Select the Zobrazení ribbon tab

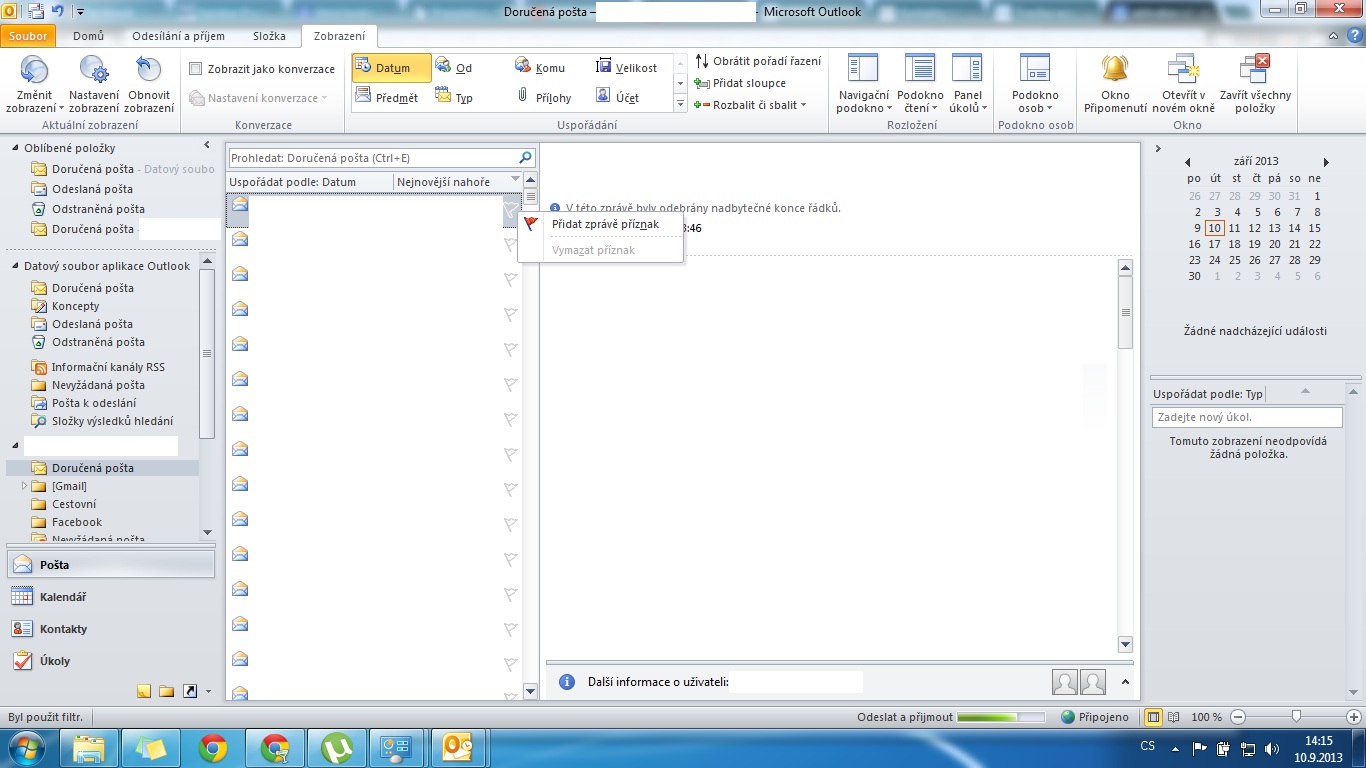tap(339, 36)
